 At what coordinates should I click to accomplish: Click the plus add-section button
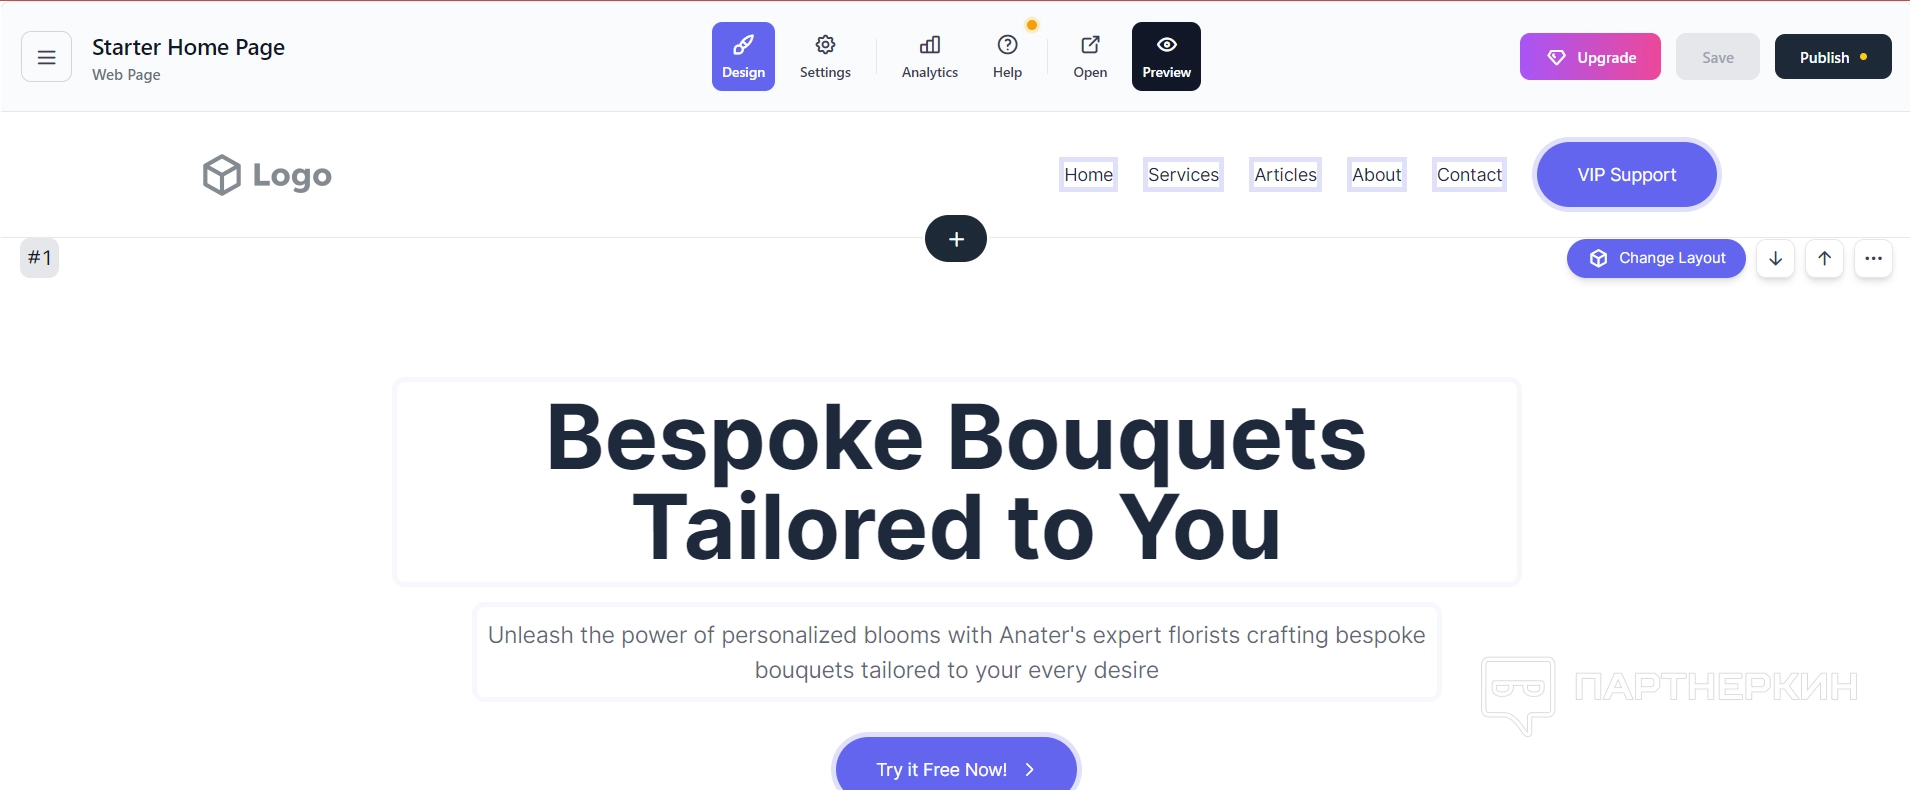(x=956, y=239)
